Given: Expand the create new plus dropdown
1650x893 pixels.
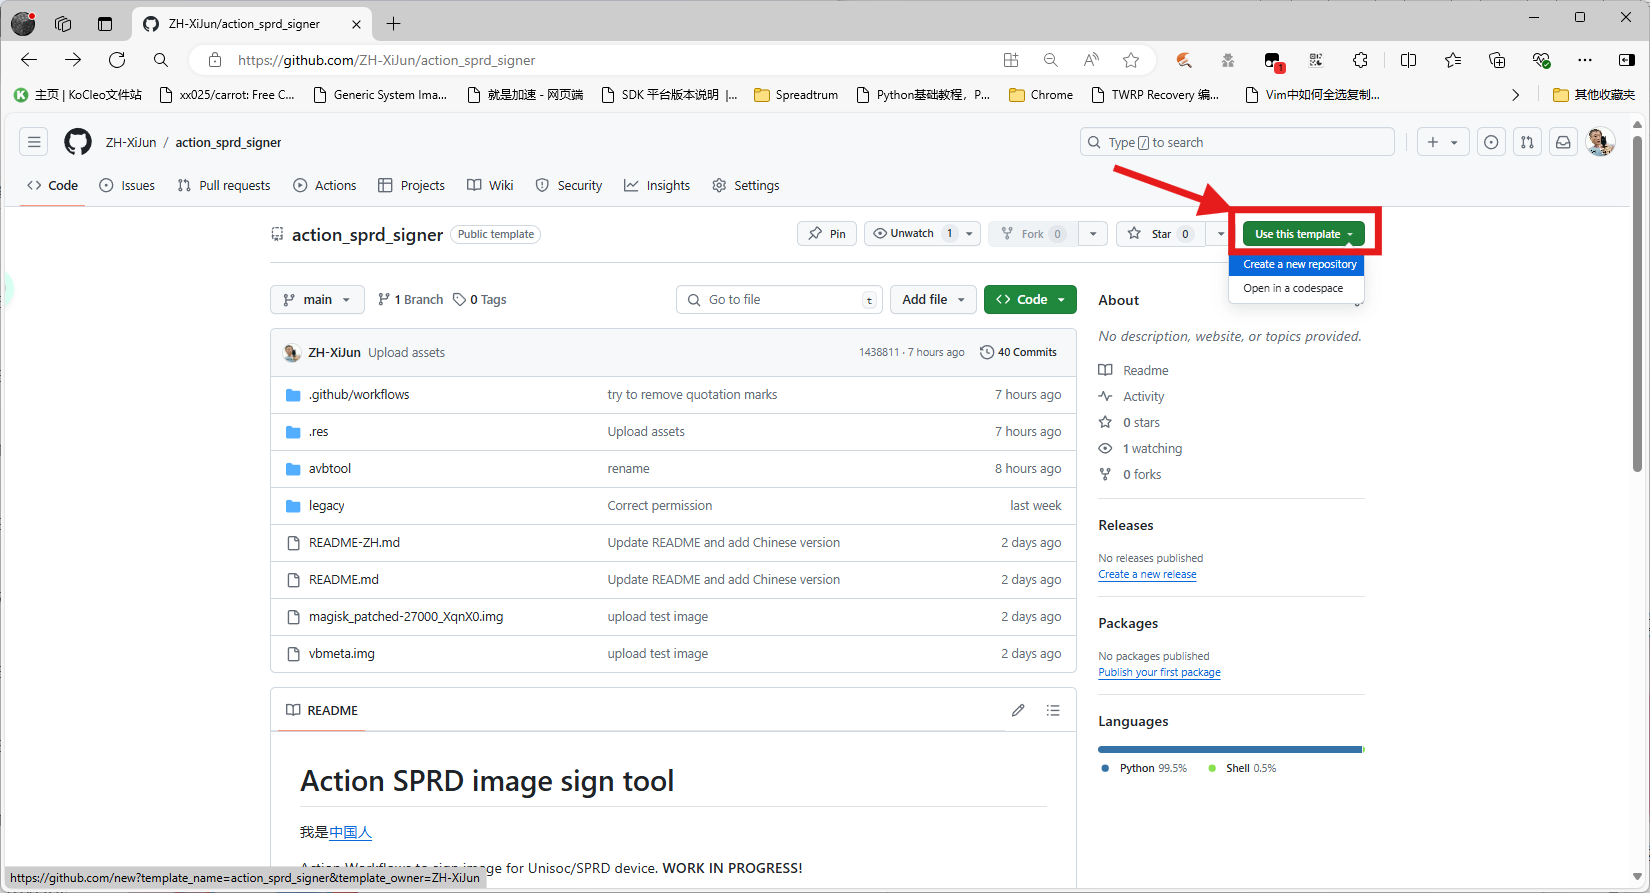Looking at the screenshot, I should coord(1443,142).
